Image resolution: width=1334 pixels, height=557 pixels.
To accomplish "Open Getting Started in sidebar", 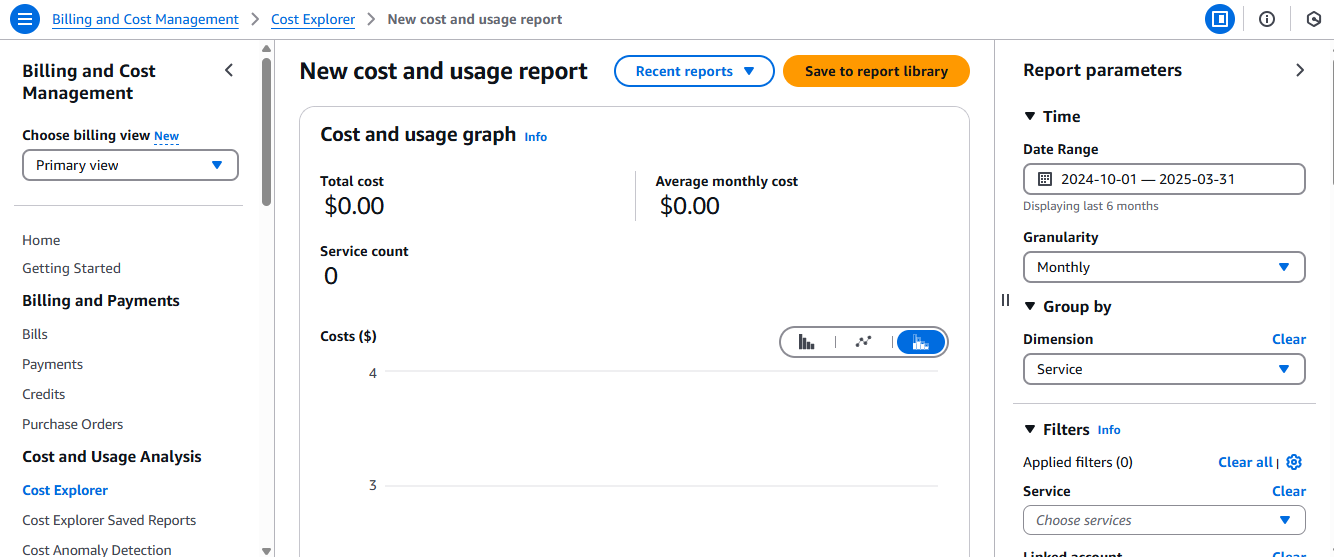I will 71,268.
